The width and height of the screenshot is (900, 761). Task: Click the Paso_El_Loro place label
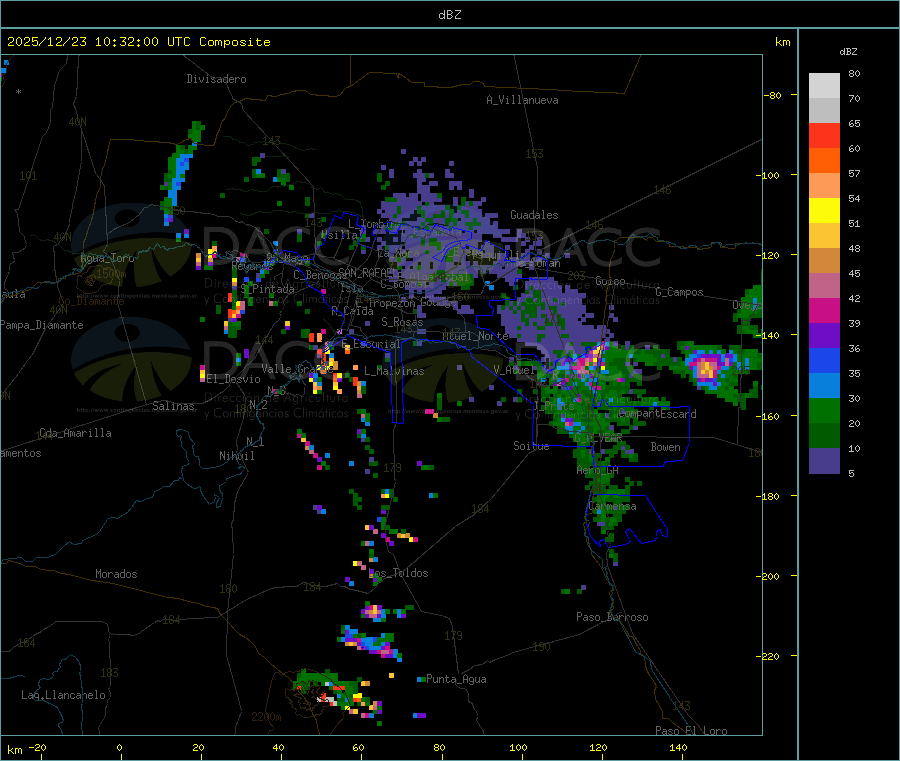coord(691,731)
